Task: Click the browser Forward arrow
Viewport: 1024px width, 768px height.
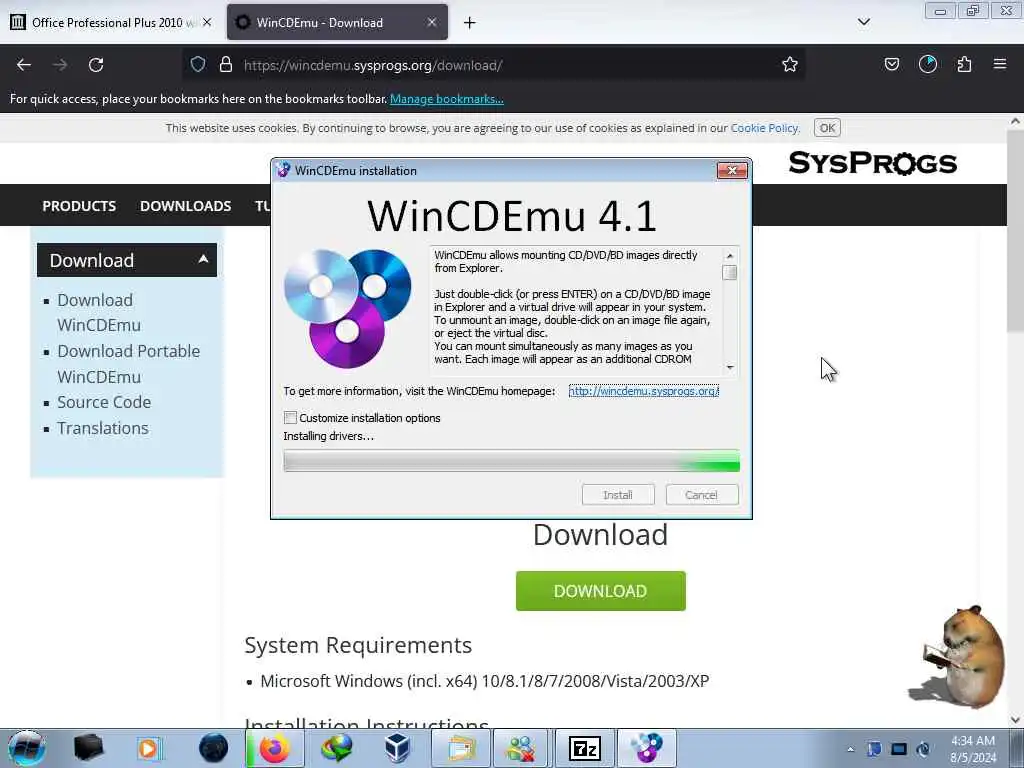Action: [60, 65]
